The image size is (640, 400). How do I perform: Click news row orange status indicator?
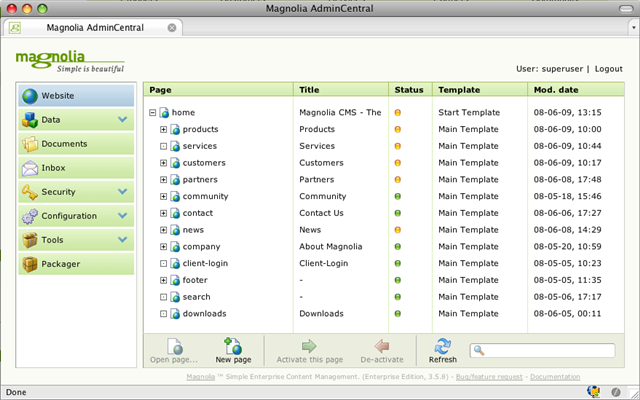(398, 230)
